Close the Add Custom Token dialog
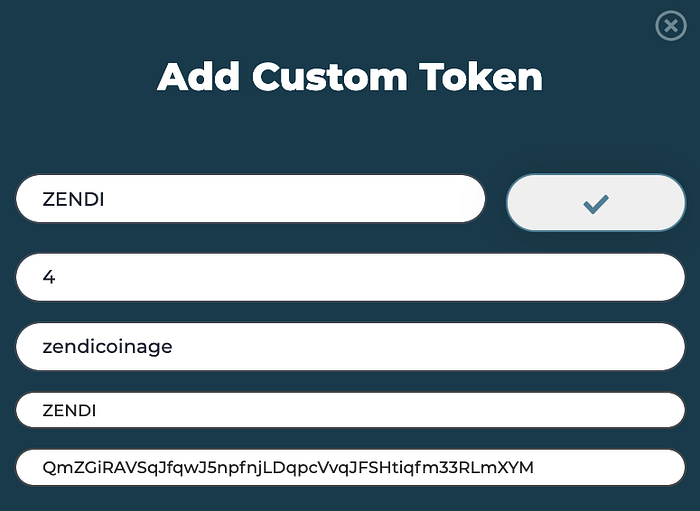This screenshot has width=700, height=511. [x=670, y=25]
